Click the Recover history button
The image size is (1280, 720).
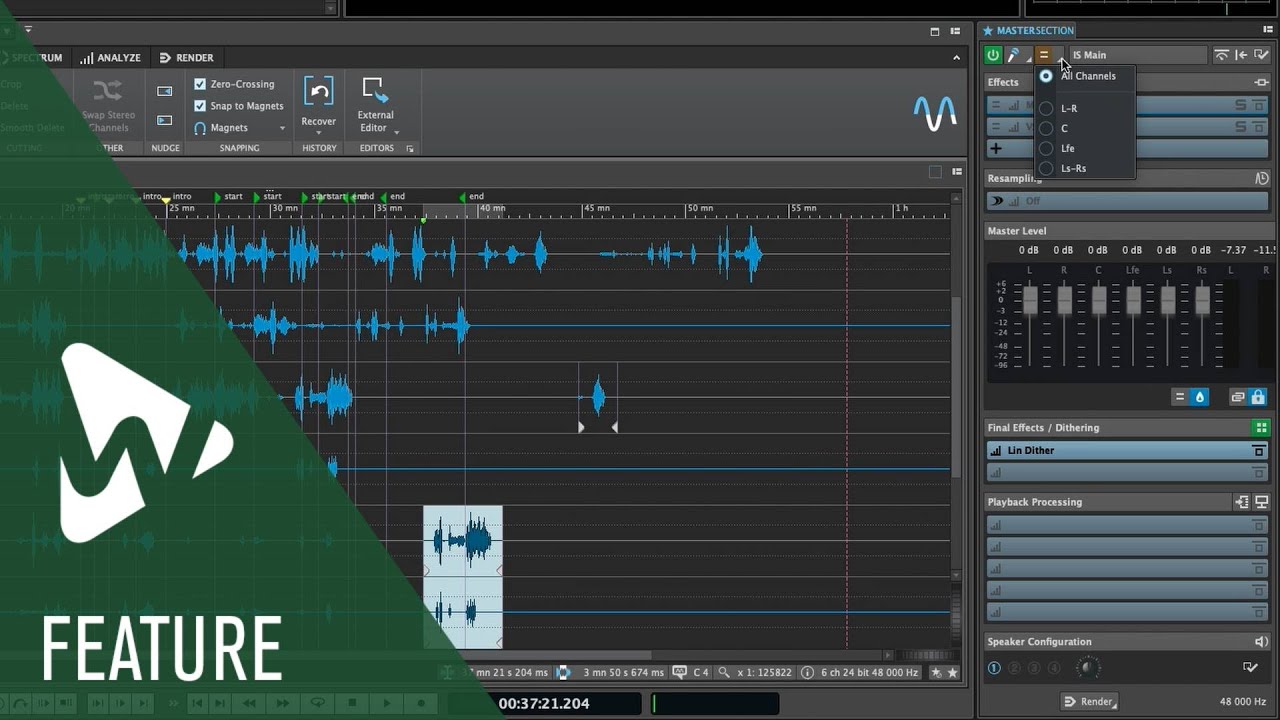click(318, 100)
